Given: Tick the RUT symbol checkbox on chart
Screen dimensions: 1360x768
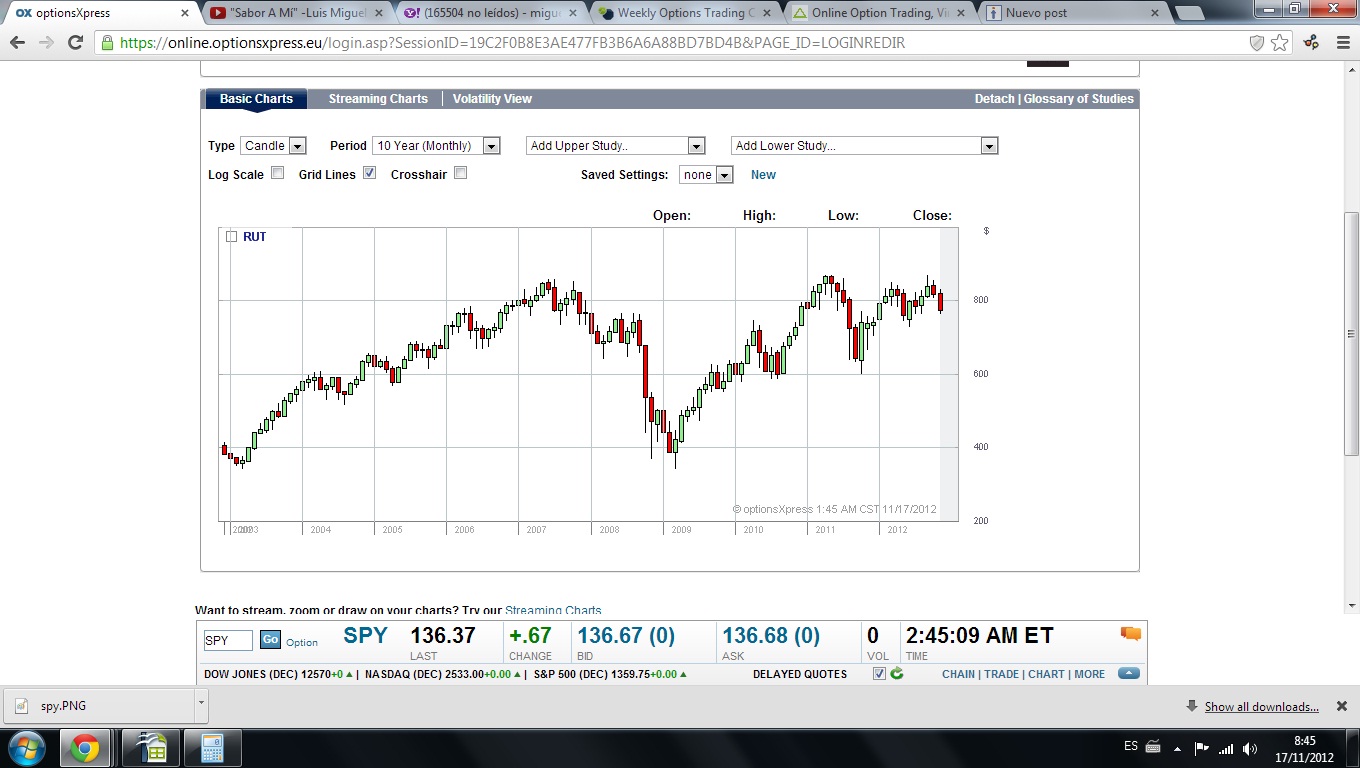Looking at the screenshot, I should (x=231, y=237).
